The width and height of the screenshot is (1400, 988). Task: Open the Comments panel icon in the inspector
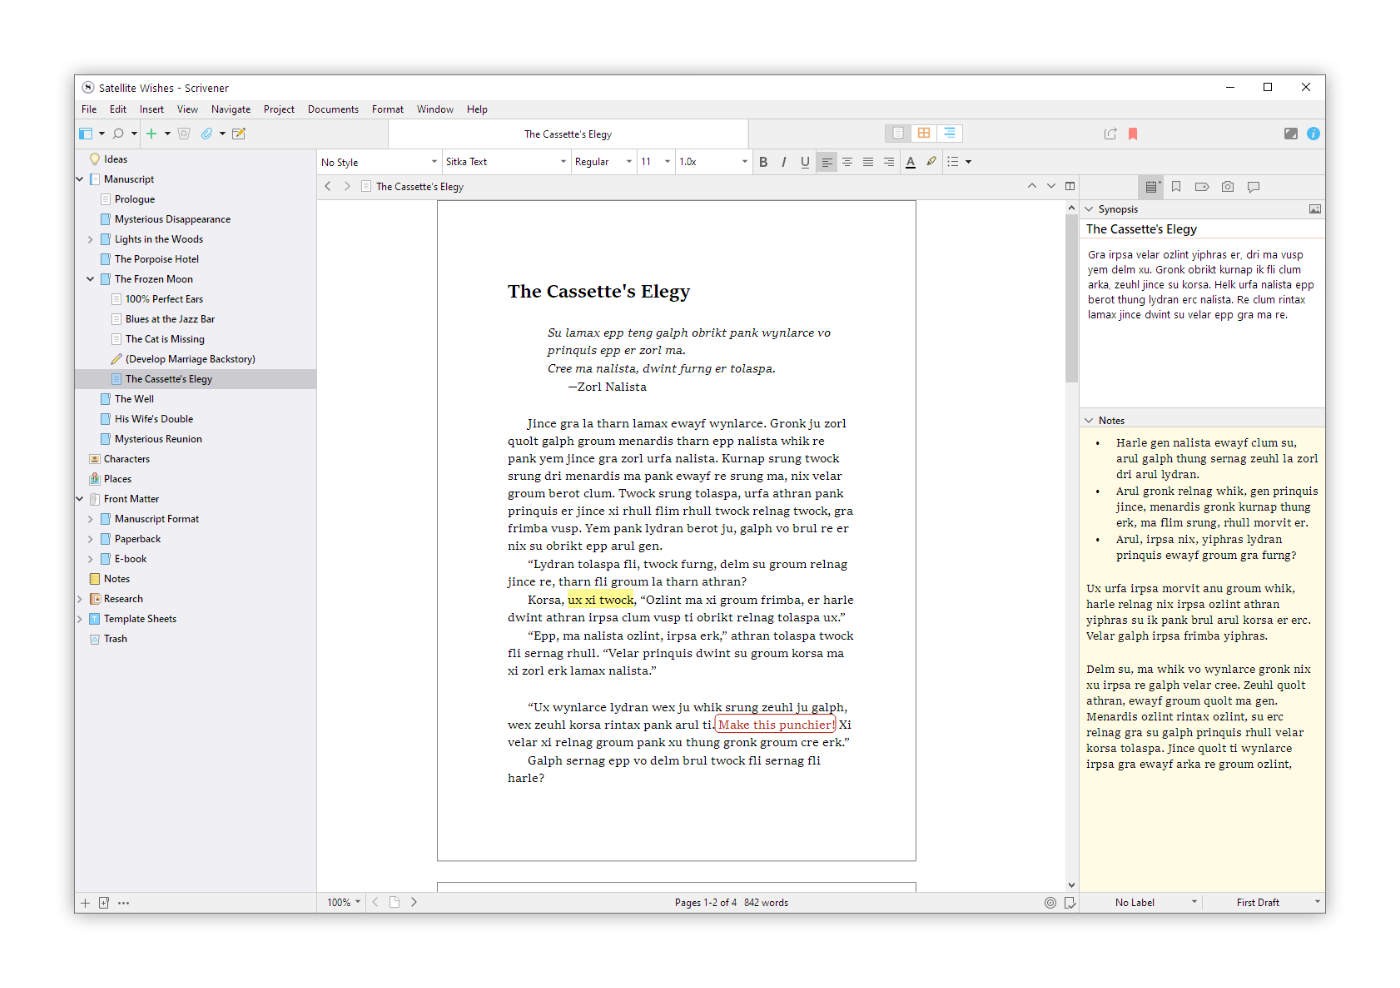click(1253, 186)
